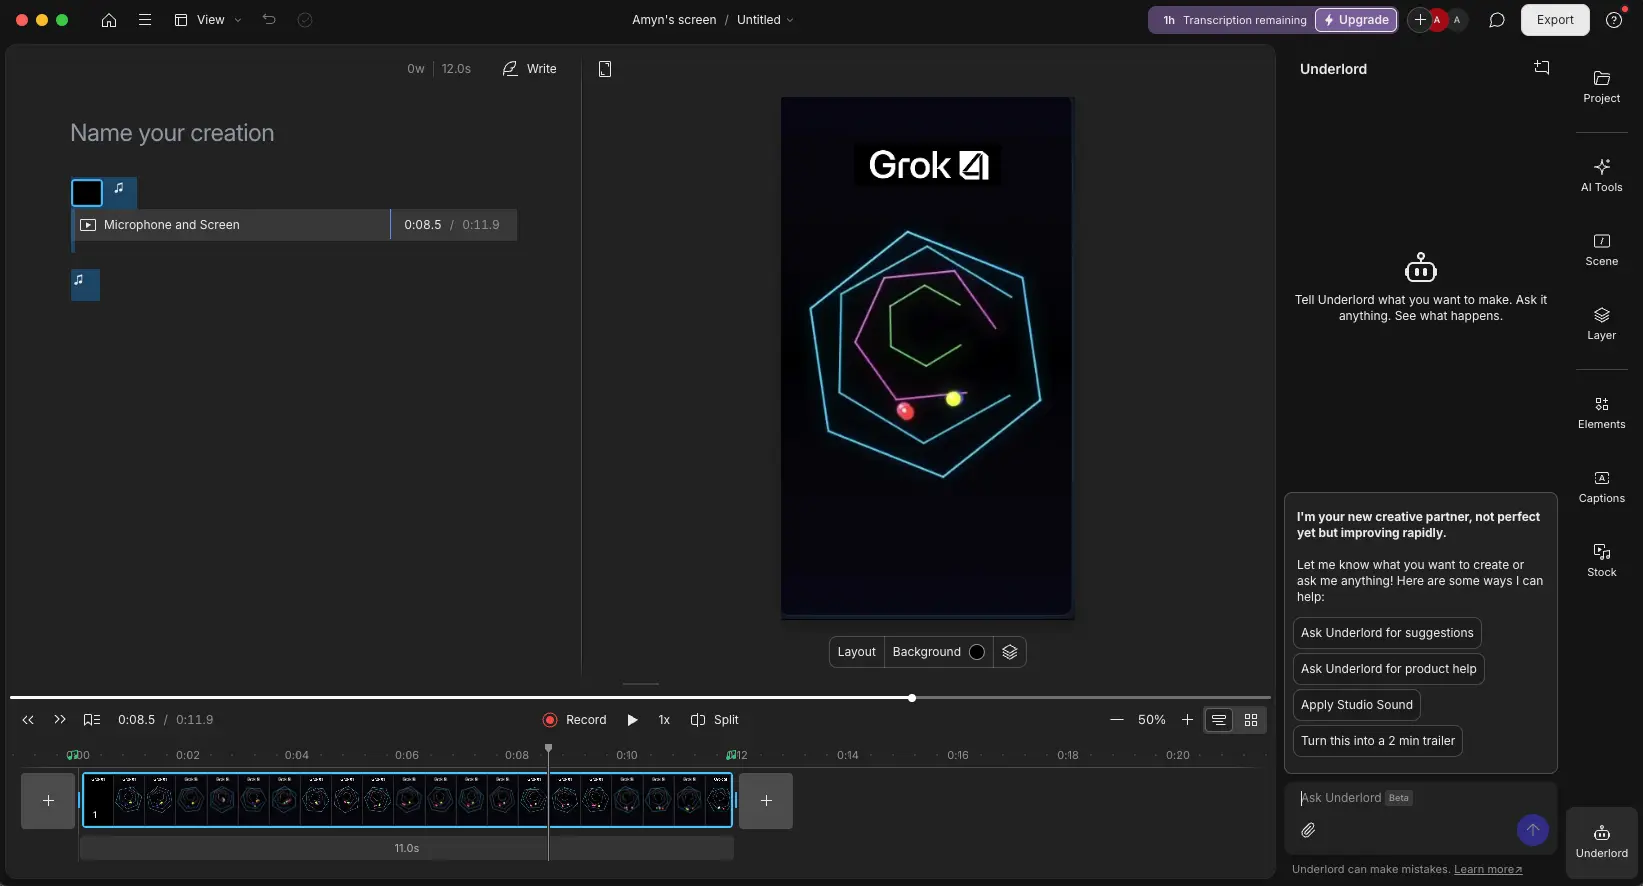Click the Export button
Image resolution: width=1643 pixels, height=886 pixels.
point(1555,20)
